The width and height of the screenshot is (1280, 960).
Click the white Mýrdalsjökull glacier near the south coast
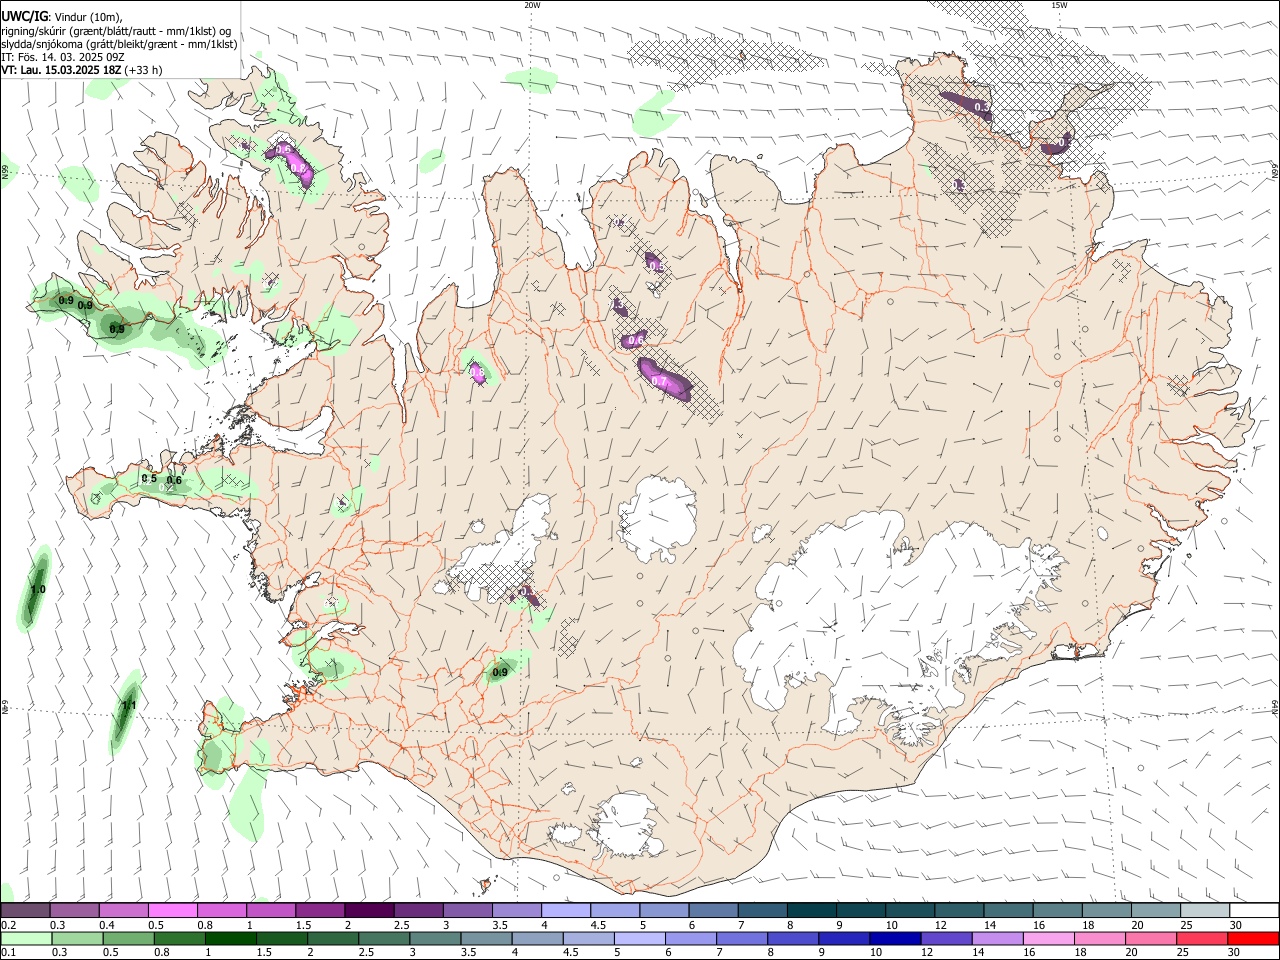pos(628,825)
